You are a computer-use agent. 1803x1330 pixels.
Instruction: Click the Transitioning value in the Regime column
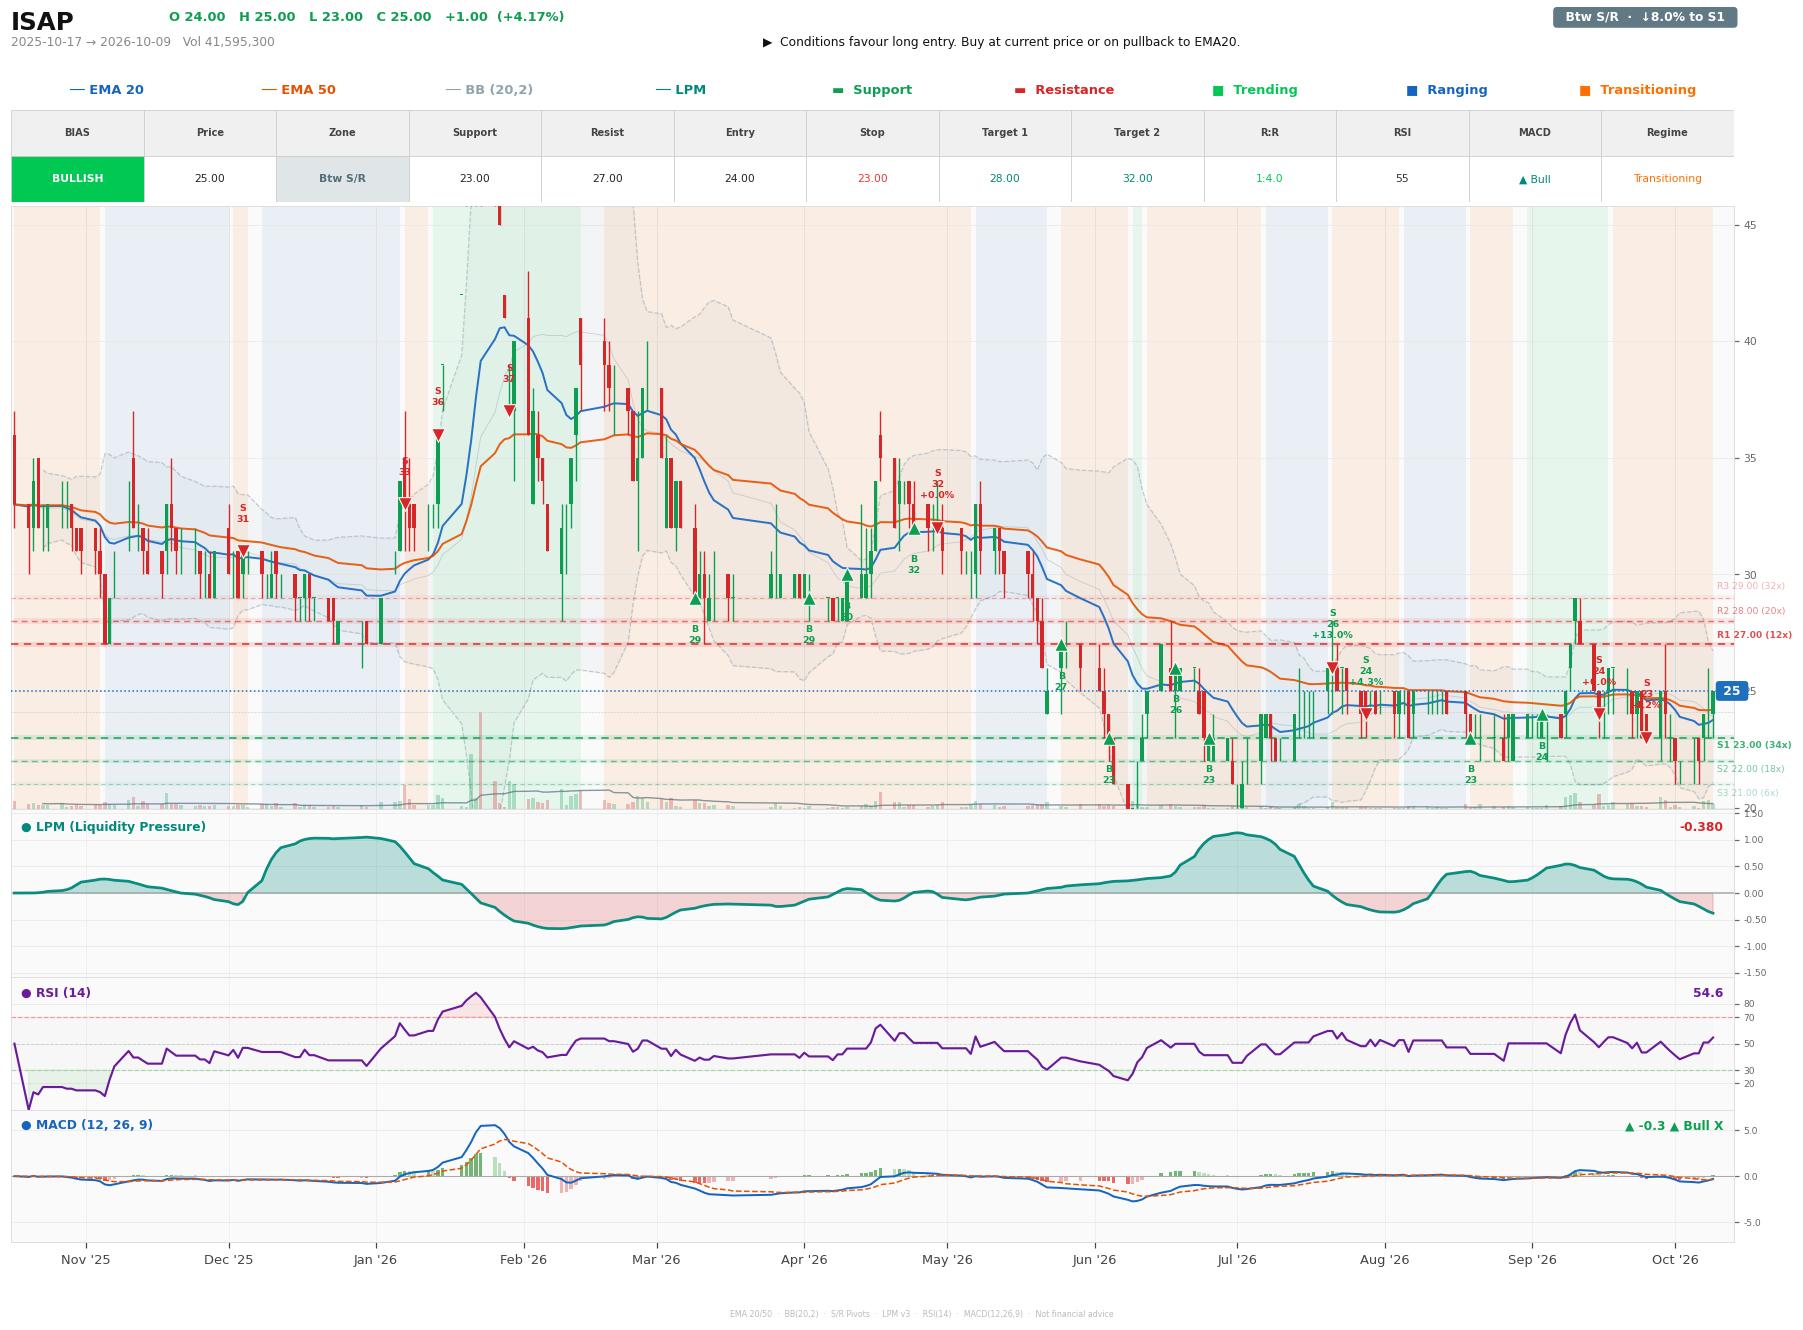[x=1667, y=179]
